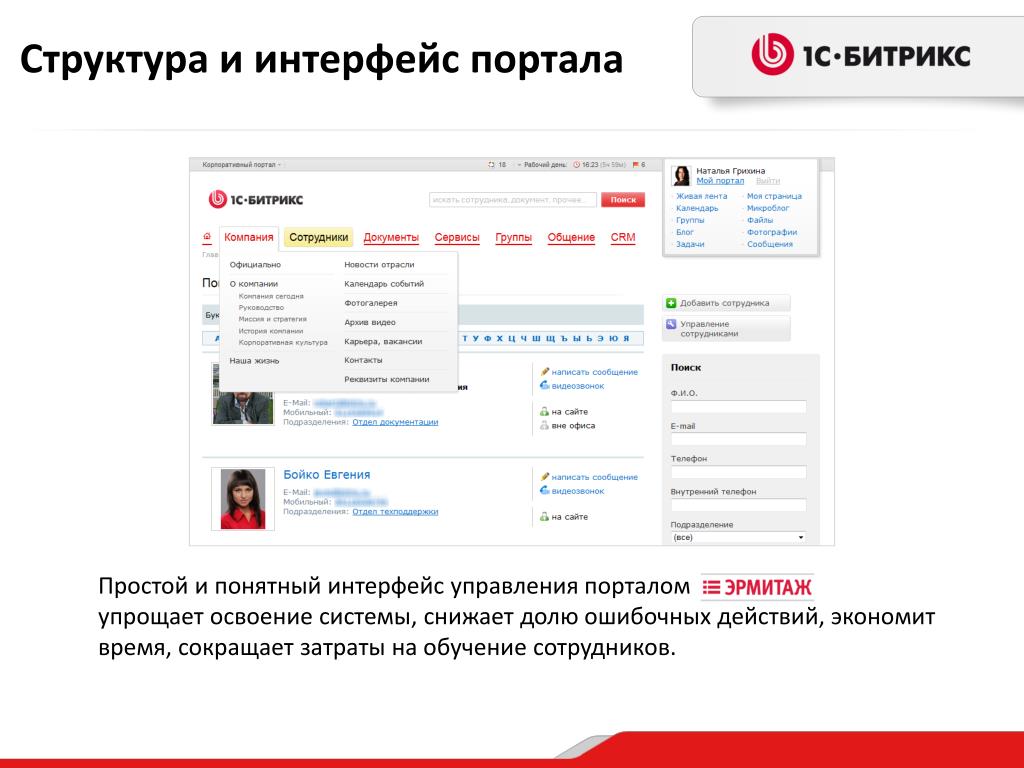
Task: Open Живая лента link
Action: pos(701,196)
